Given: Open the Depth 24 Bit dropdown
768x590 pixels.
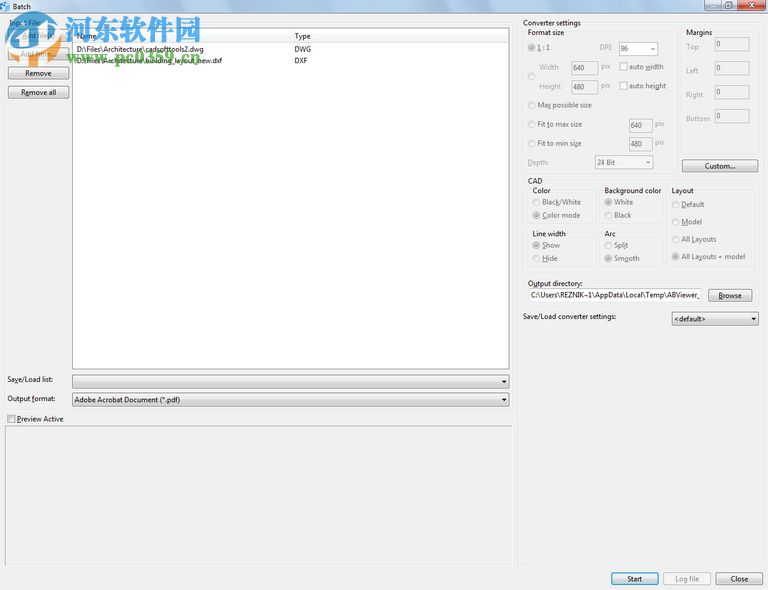Looking at the screenshot, I should (x=624, y=163).
